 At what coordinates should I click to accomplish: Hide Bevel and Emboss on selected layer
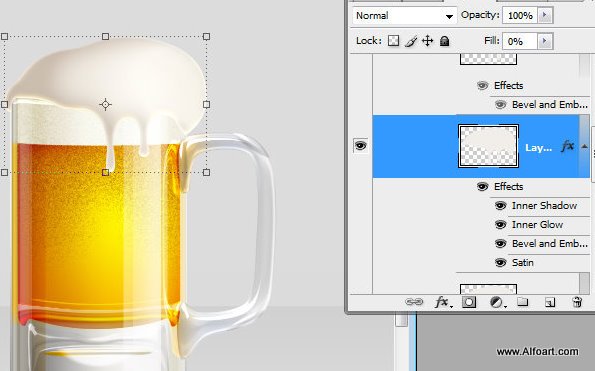click(501, 243)
